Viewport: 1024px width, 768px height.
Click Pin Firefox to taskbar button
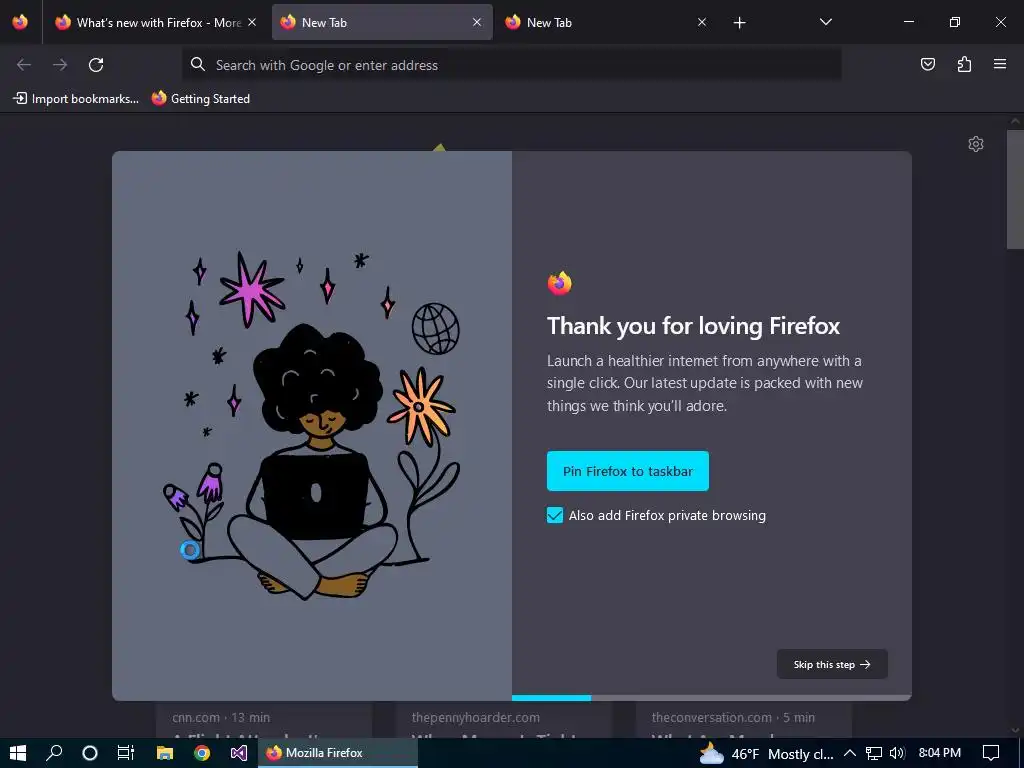click(628, 471)
